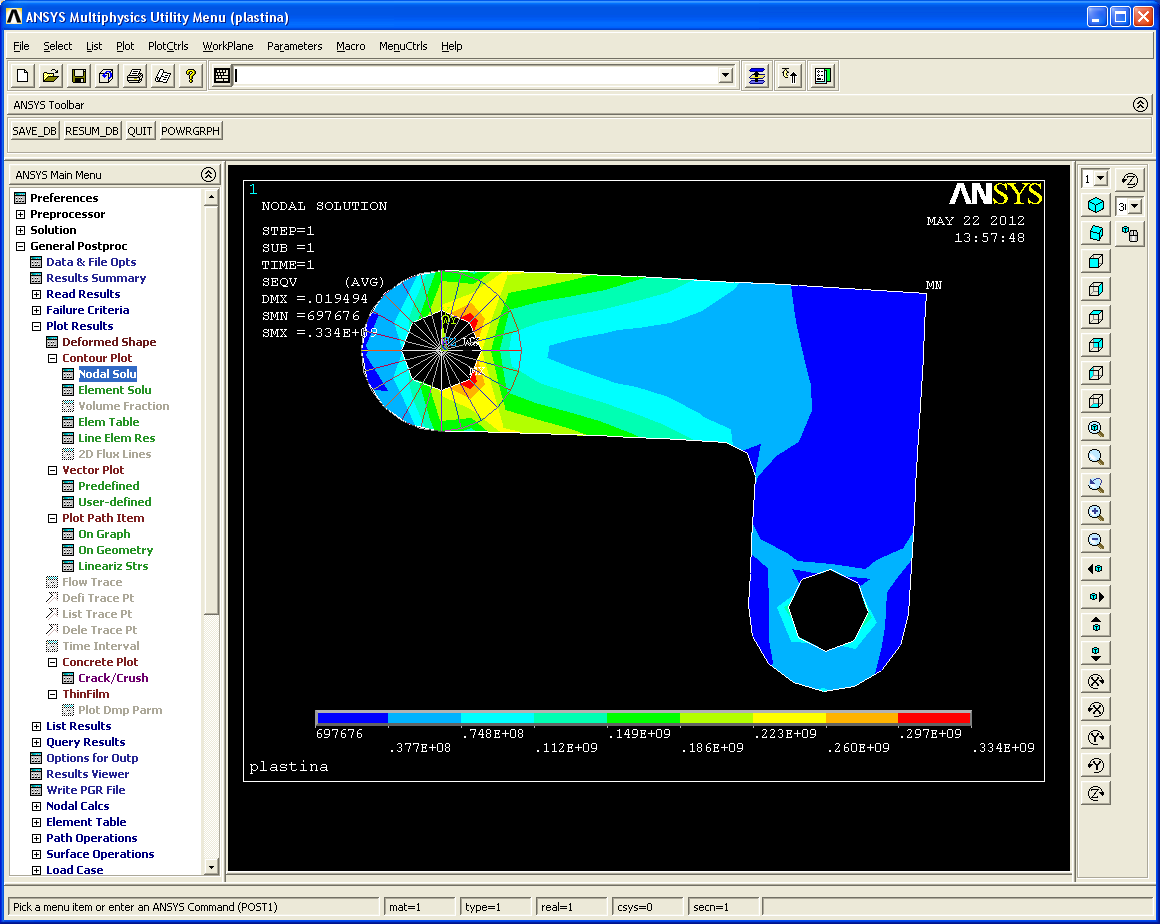This screenshot has width=1160, height=924.
Task: Toggle the Dynamic Model Mode mouse icon
Action: [1130, 235]
